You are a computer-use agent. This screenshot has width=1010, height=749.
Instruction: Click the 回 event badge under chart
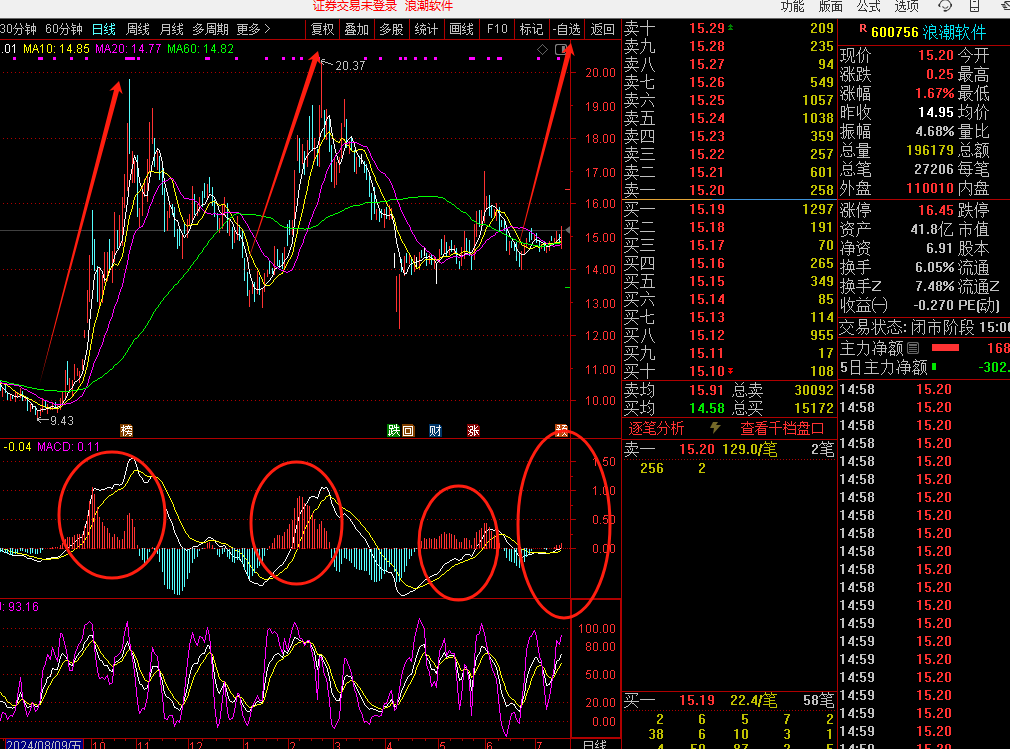(408, 431)
